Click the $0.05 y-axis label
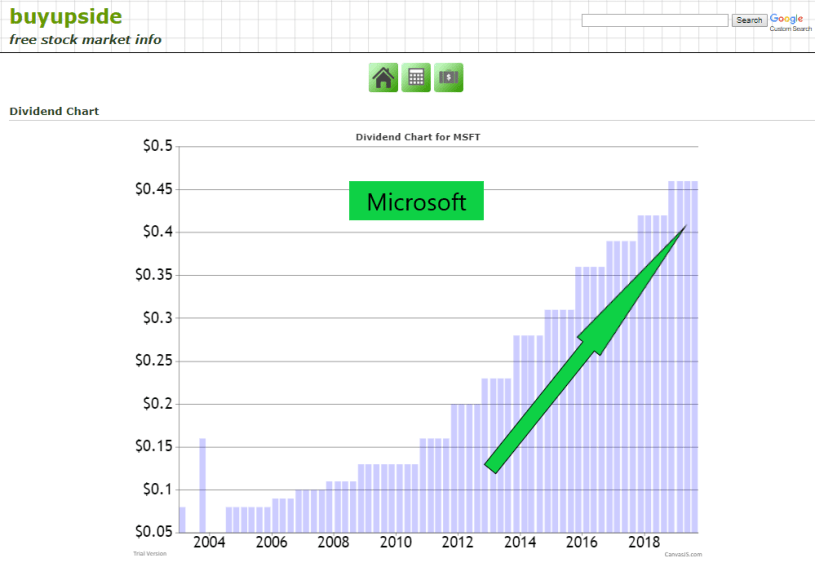The image size is (815, 576). click(x=152, y=532)
